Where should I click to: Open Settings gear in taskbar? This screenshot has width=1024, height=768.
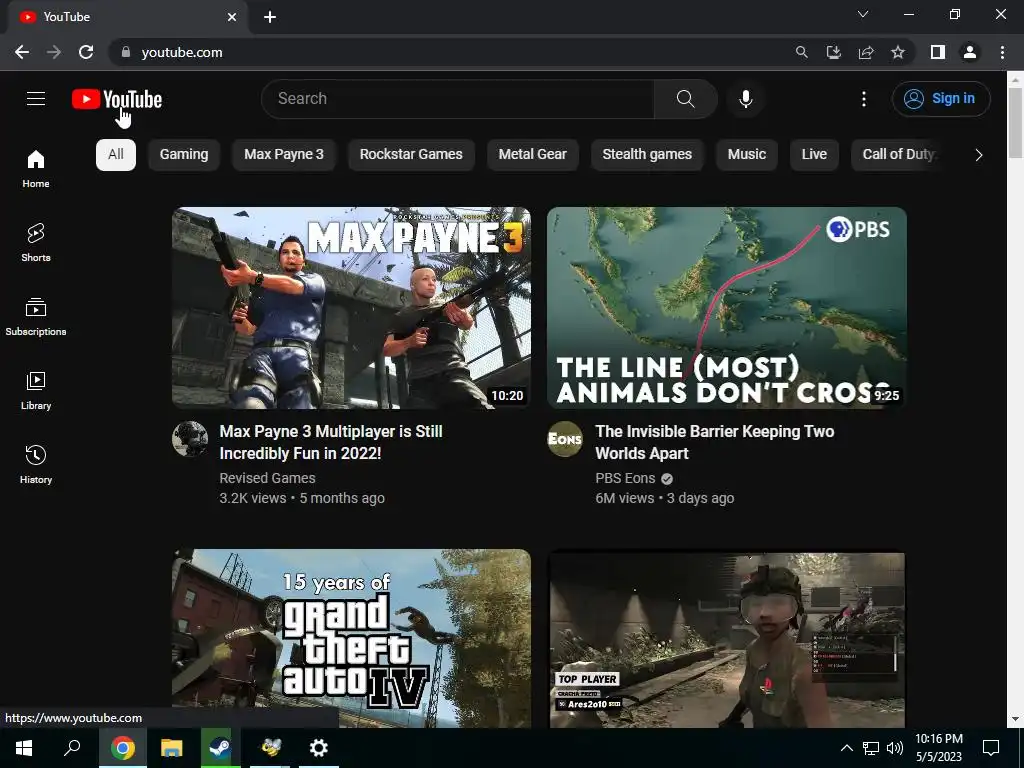coord(319,748)
